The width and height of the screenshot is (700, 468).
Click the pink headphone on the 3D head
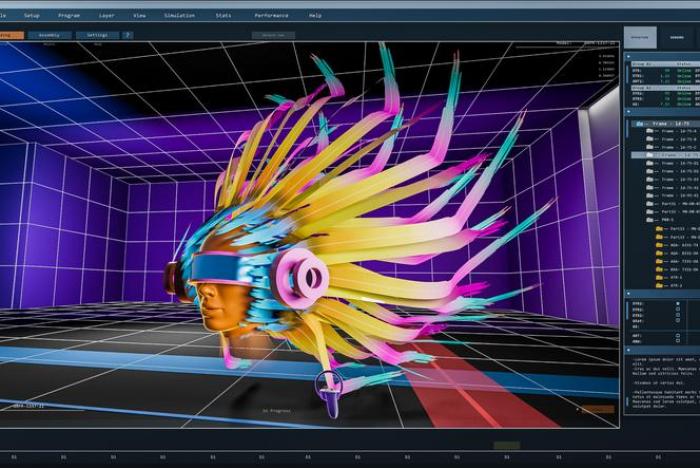click(x=302, y=277)
